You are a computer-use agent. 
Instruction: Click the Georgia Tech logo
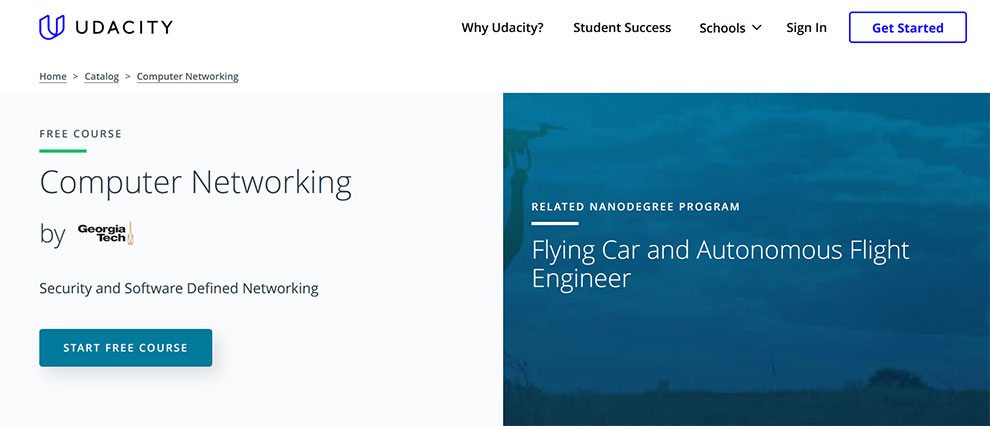[106, 234]
